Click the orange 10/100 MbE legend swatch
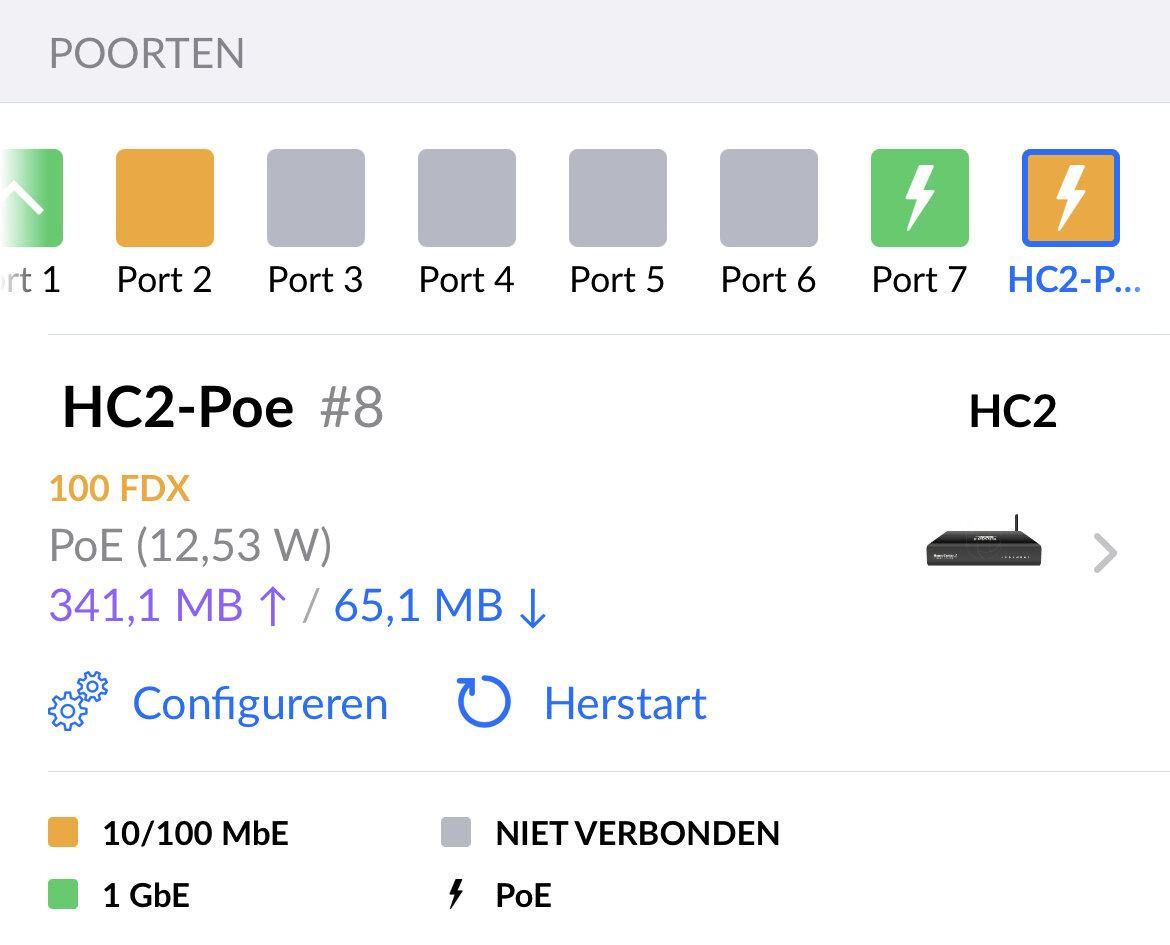Viewport: 1170px width, 945px height. (63, 833)
